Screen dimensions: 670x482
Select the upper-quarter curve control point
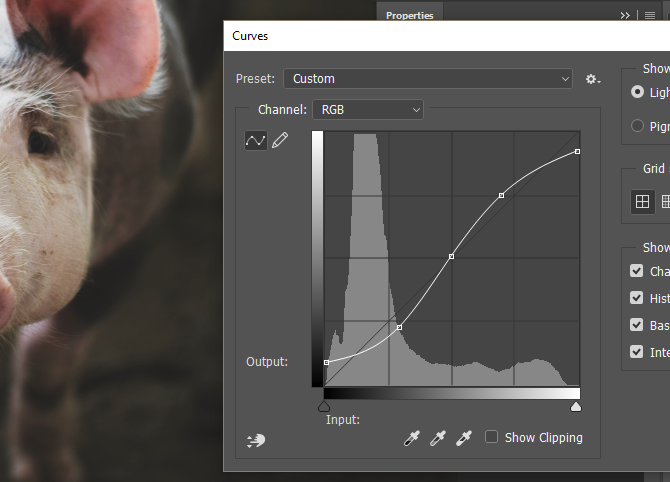click(x=502, y=195)
